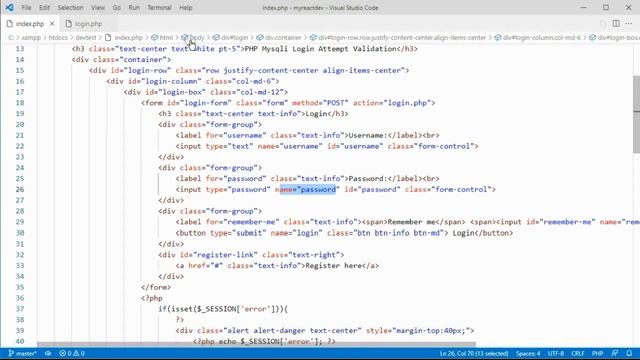
Task: Open the div#login-column.col-md-6 breadcrumb
Action: click(x=538, y=38)
